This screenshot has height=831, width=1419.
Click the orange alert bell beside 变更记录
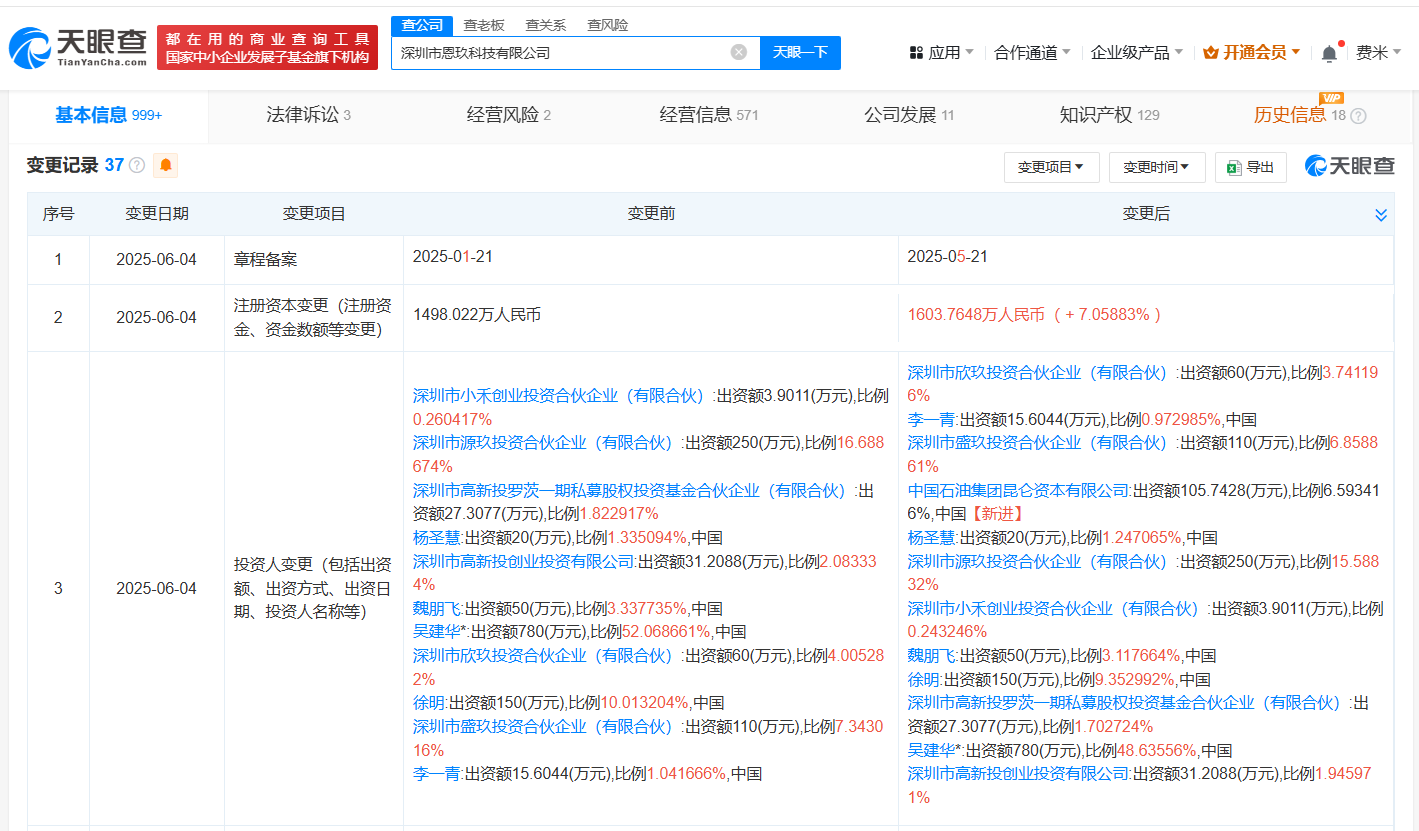[165, 165]
